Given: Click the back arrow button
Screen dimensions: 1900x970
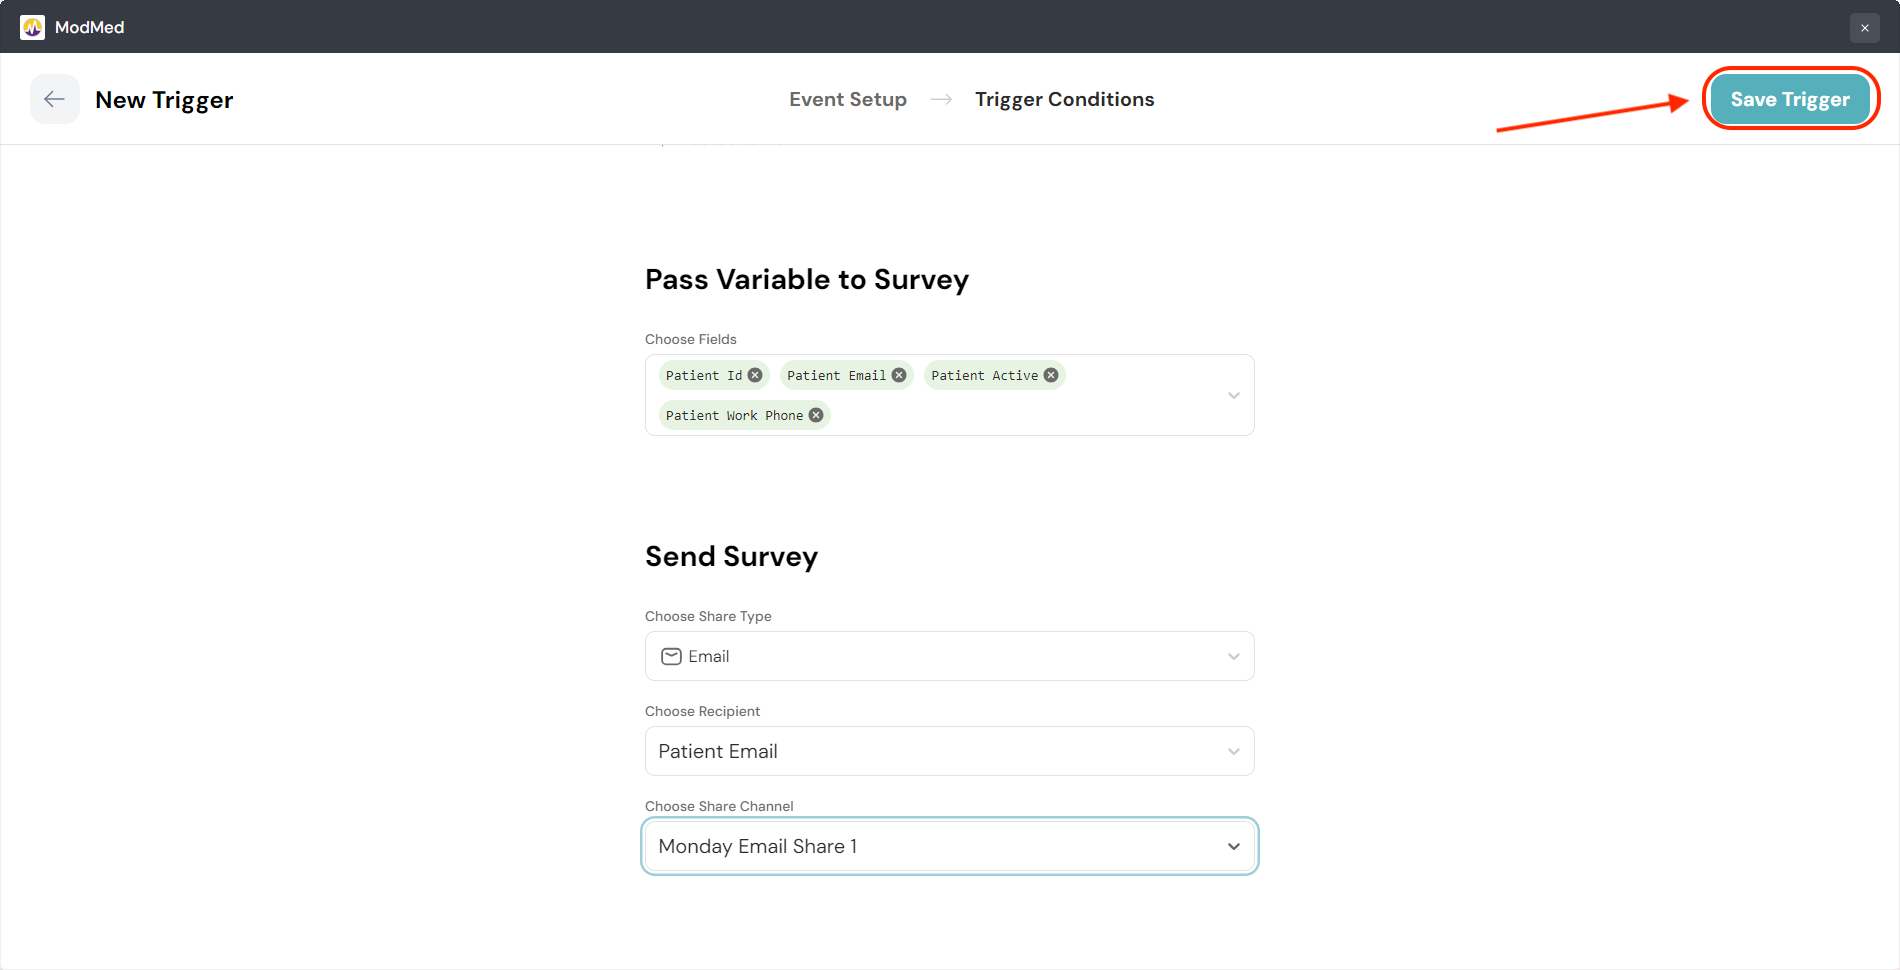Looking at the screenshot, I should tap(54, 99).
